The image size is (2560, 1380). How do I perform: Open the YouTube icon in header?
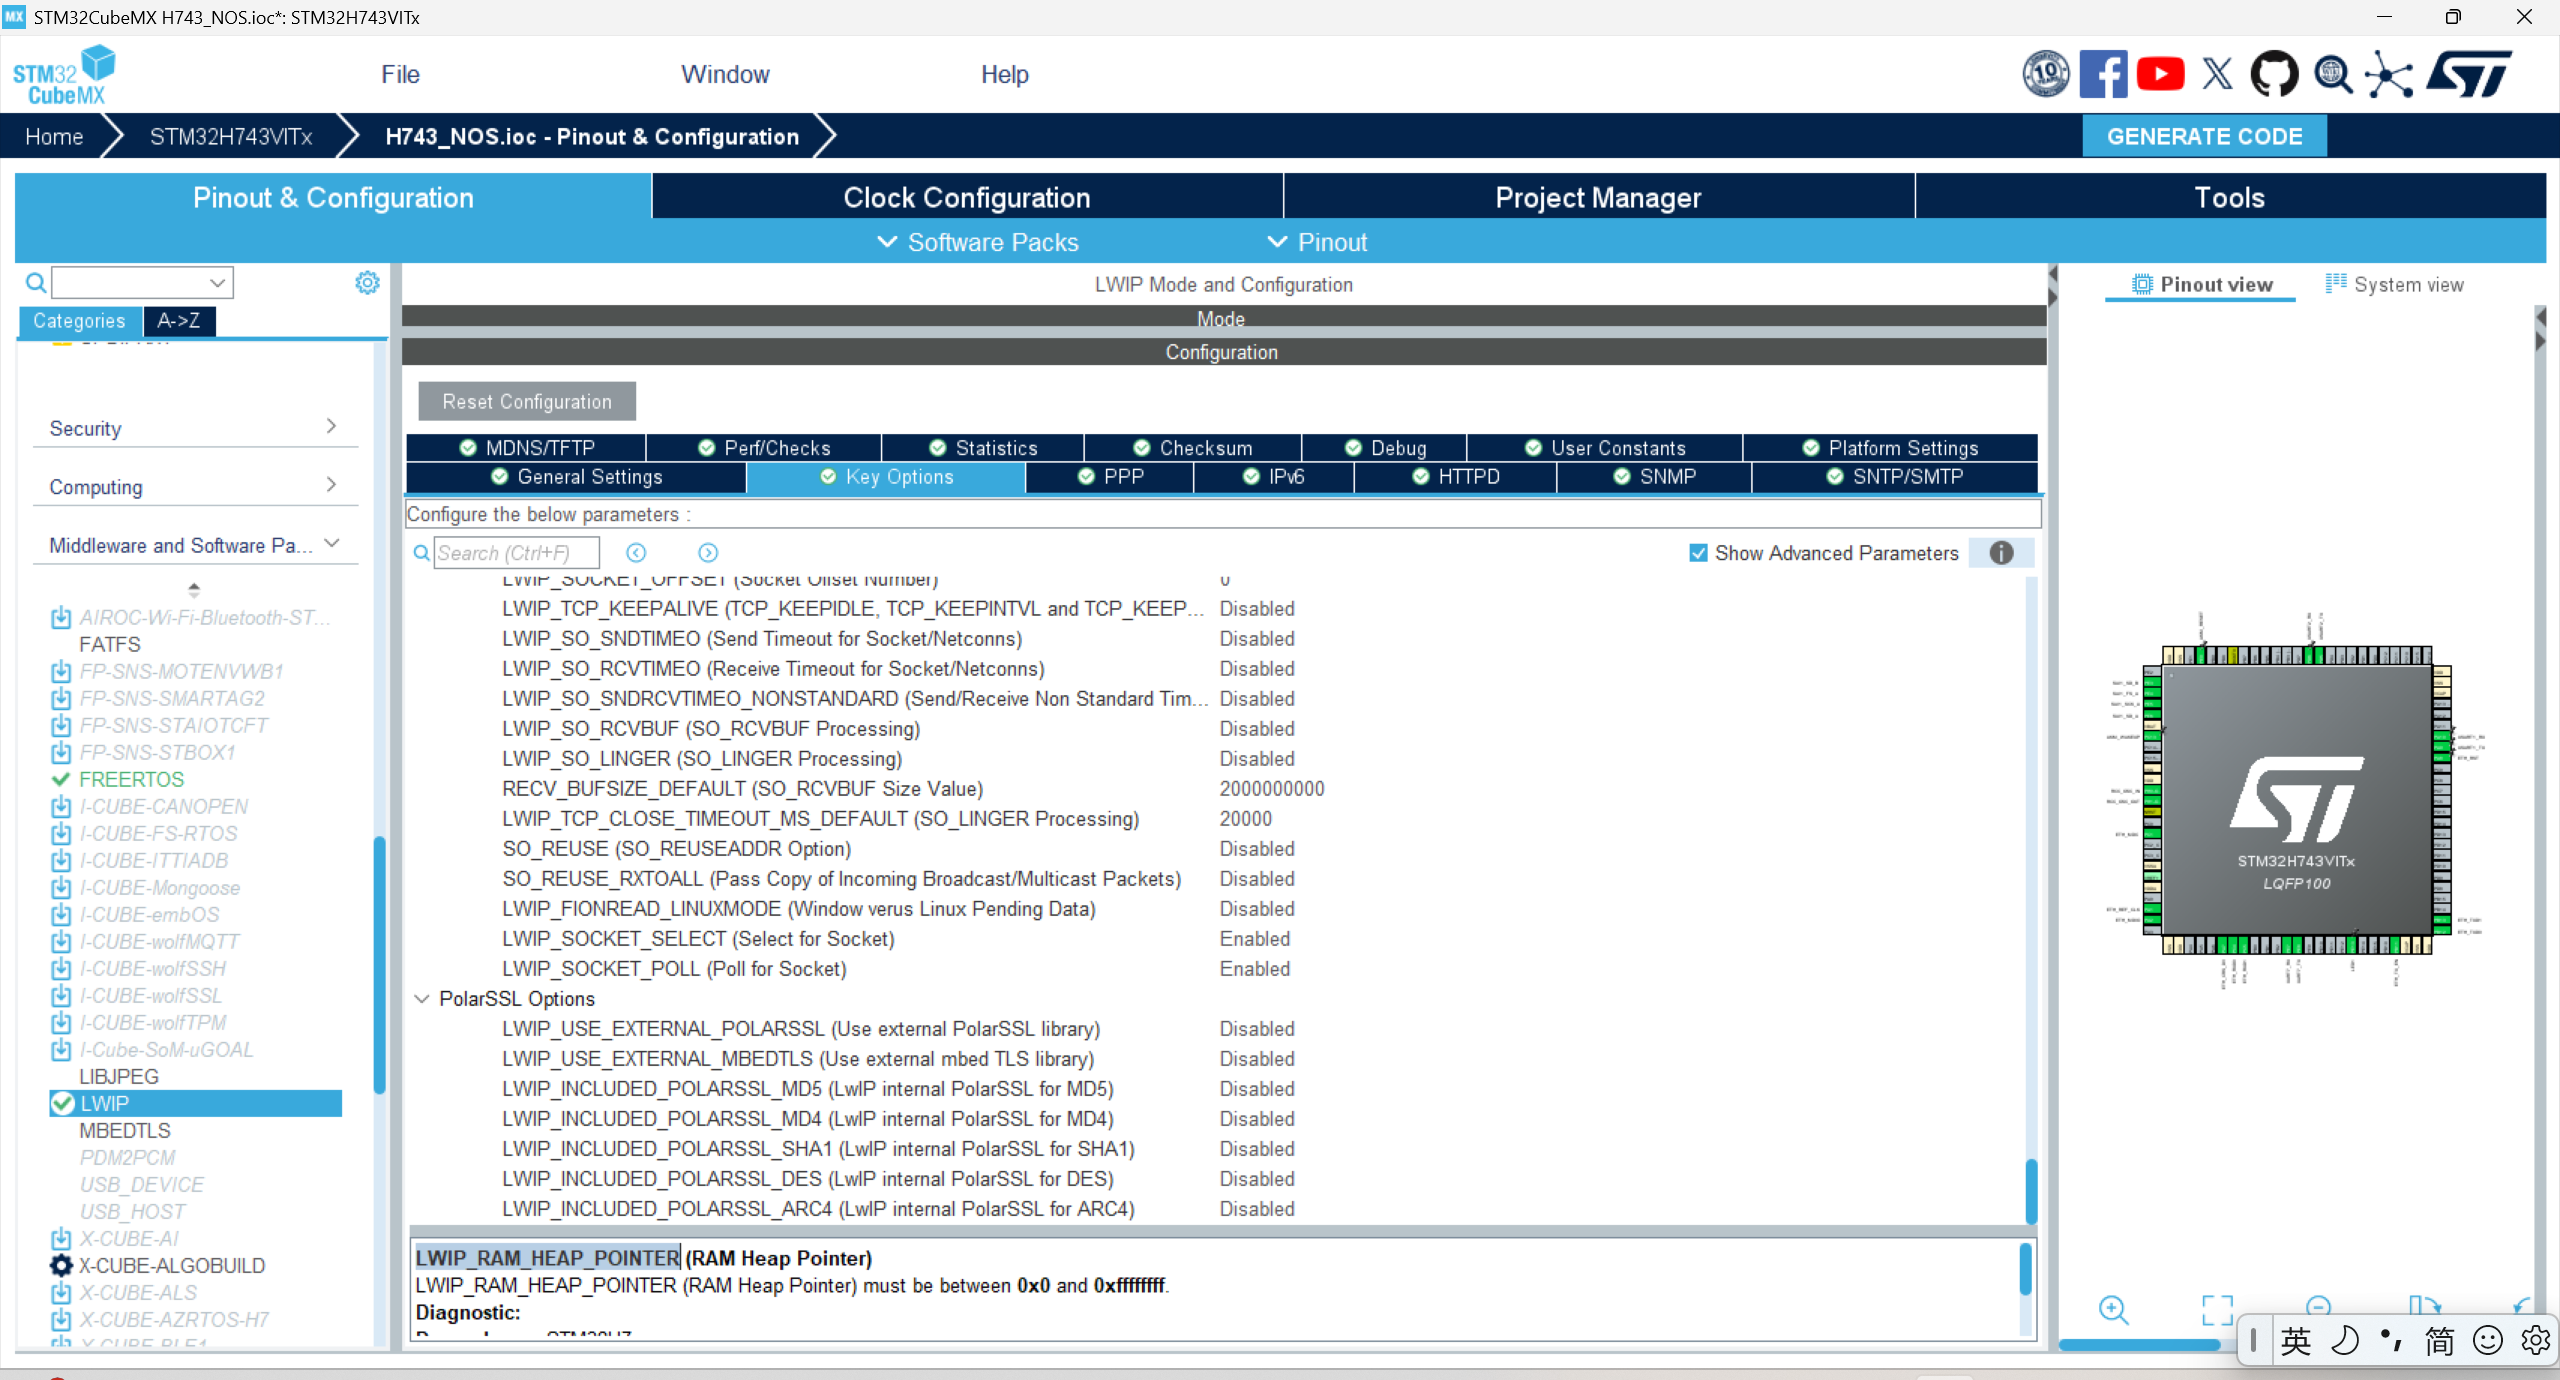(2160, 75)
